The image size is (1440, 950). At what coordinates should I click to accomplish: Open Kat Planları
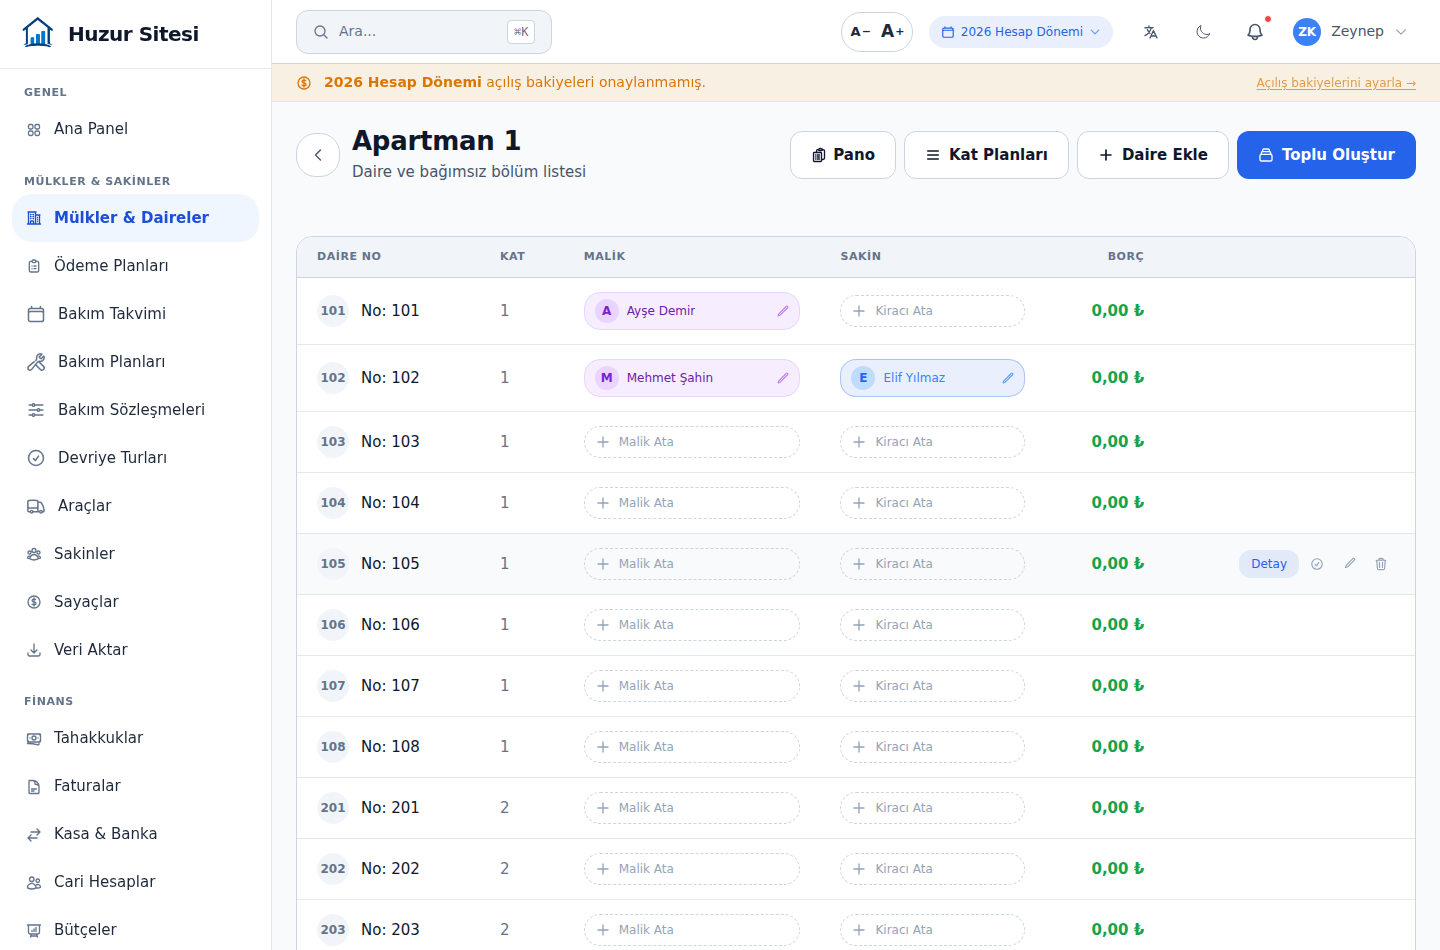[986, 155]
